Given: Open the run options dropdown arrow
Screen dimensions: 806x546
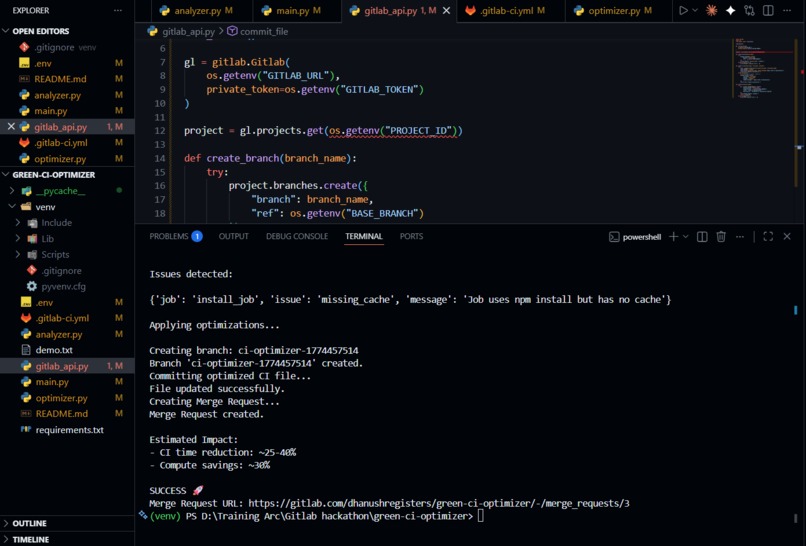Looking at the screenshot, I should 695,10.
